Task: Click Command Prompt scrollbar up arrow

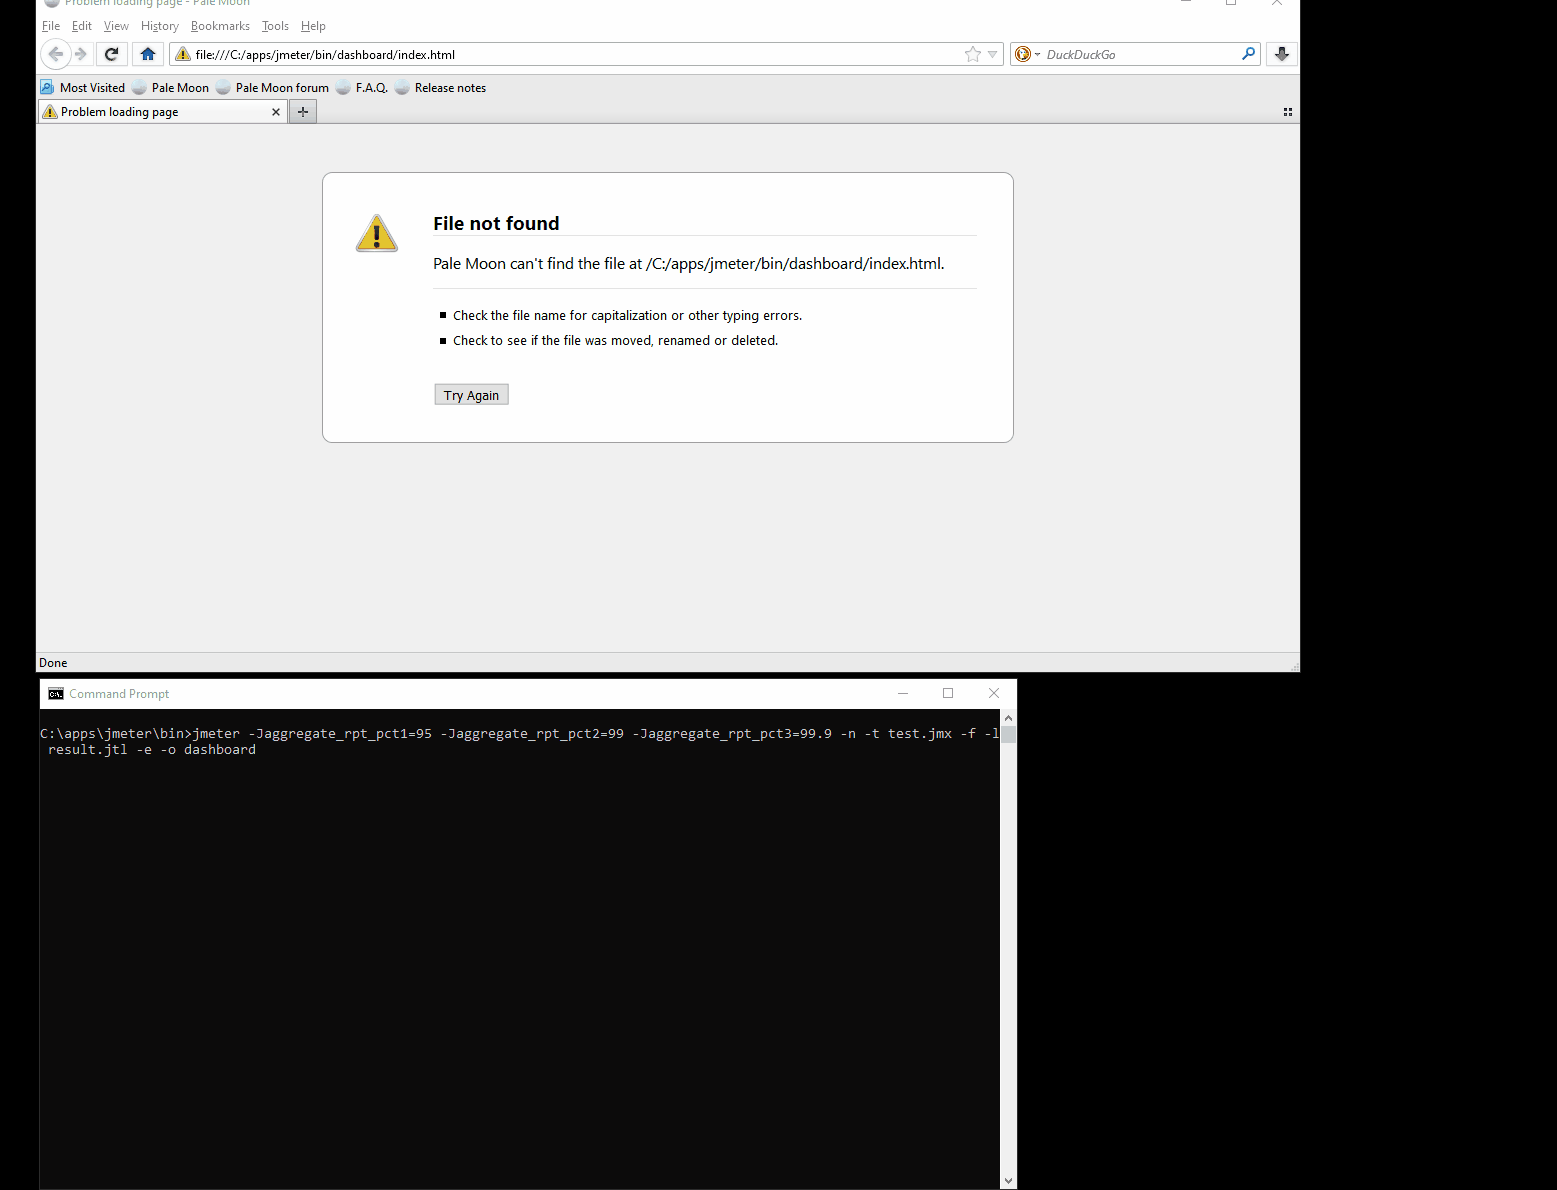Action: pyautogui.click(x=1008, y=718)
